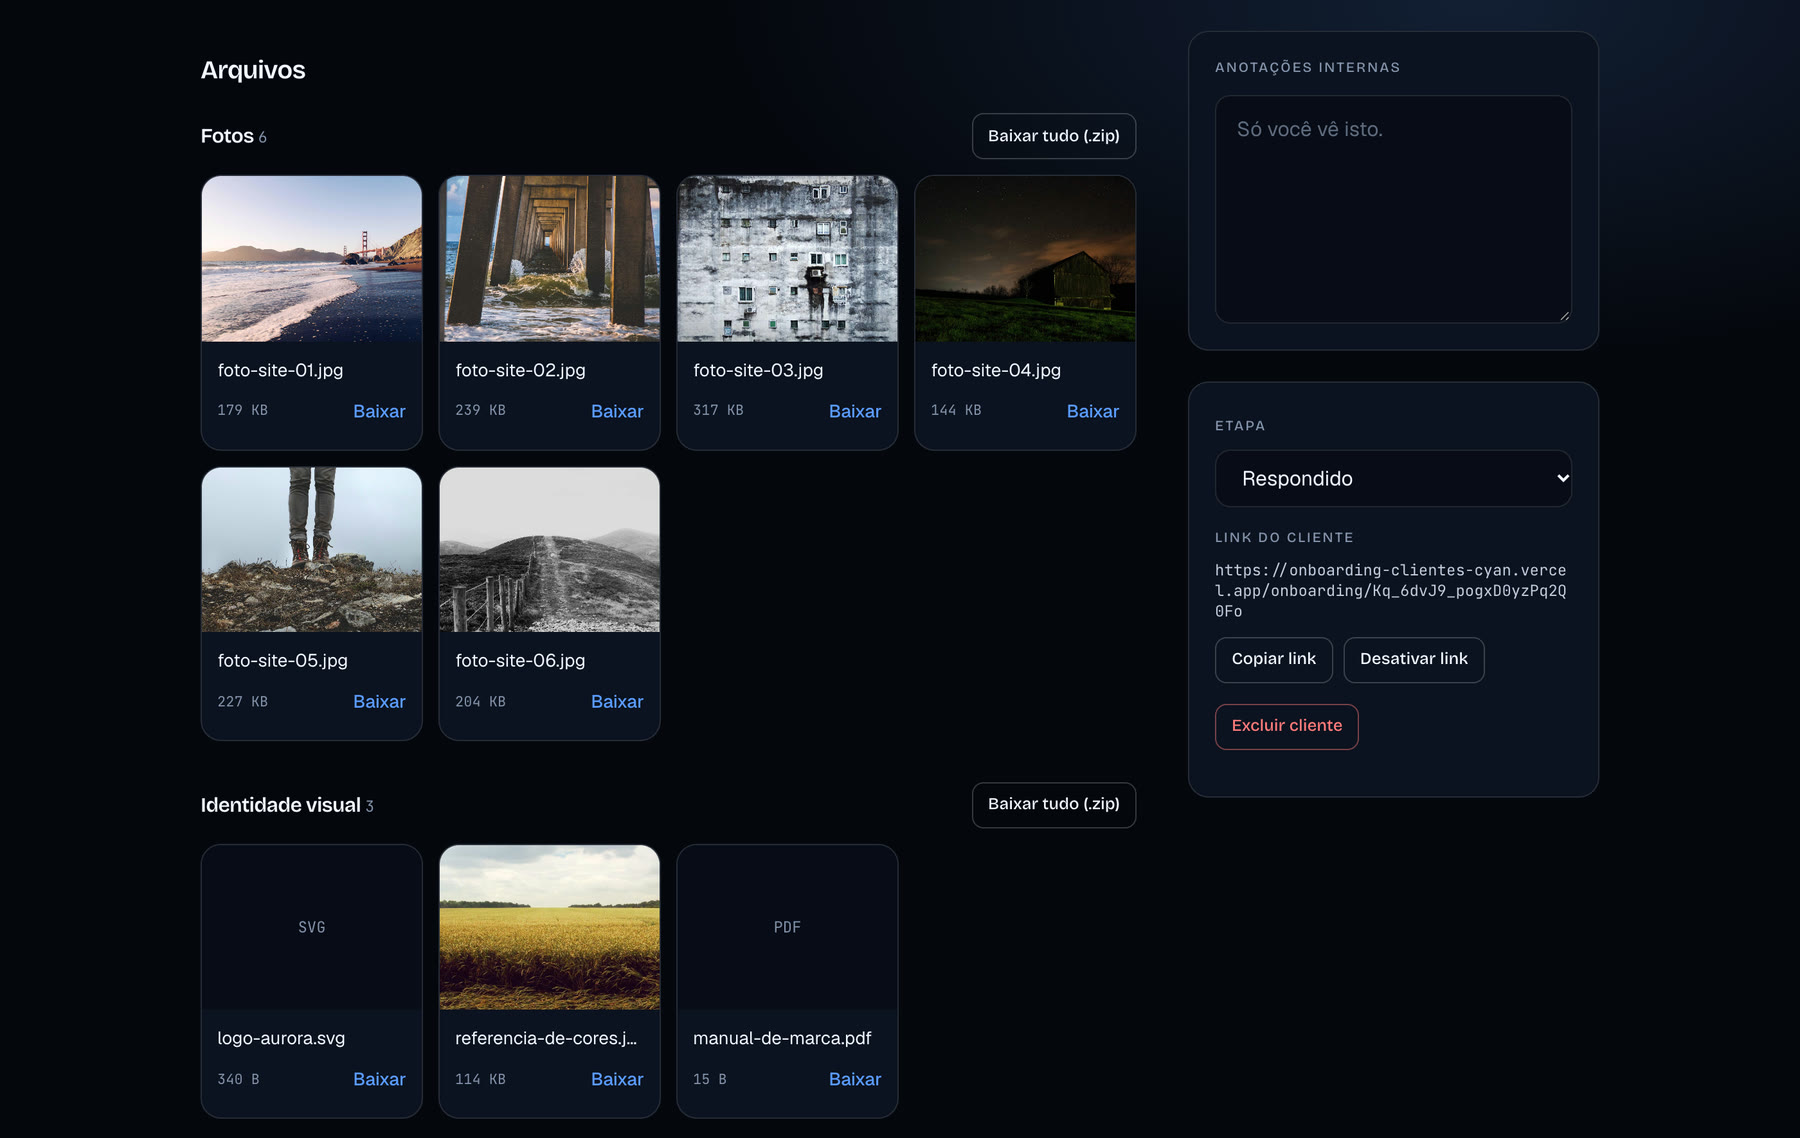The height and width of the screenshot is (1138, 1800).
Task: Download logo-aurora.svg via Baixar
Action: [379, 1080]
